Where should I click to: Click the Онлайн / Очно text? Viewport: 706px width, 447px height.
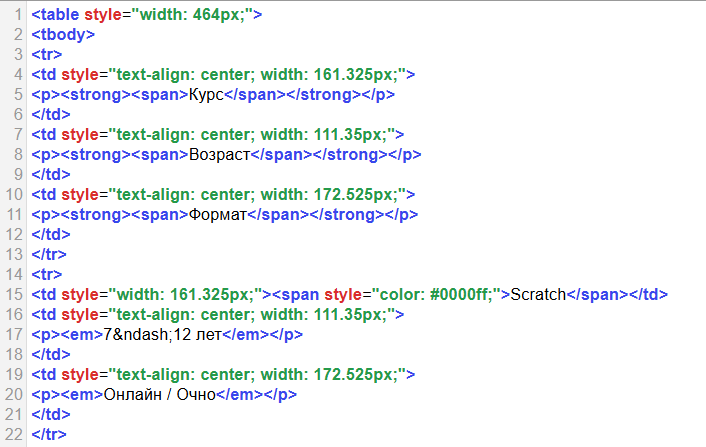161,395
